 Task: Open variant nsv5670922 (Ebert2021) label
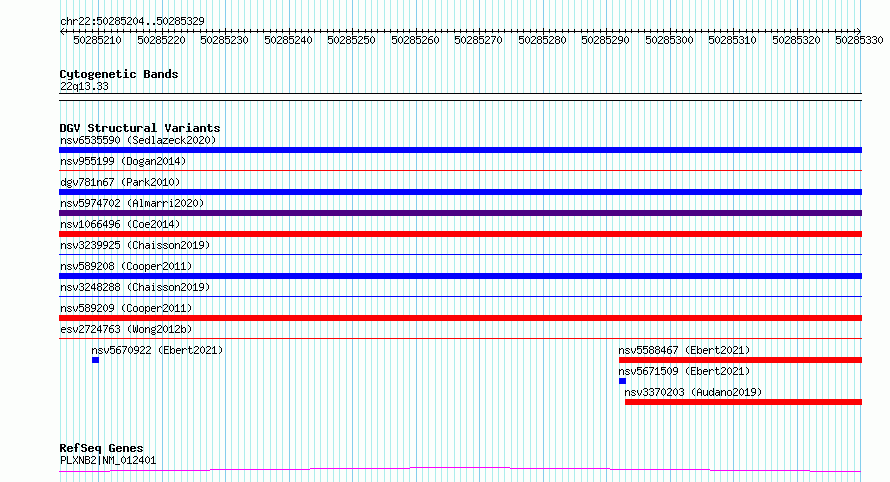click(157, 350)
